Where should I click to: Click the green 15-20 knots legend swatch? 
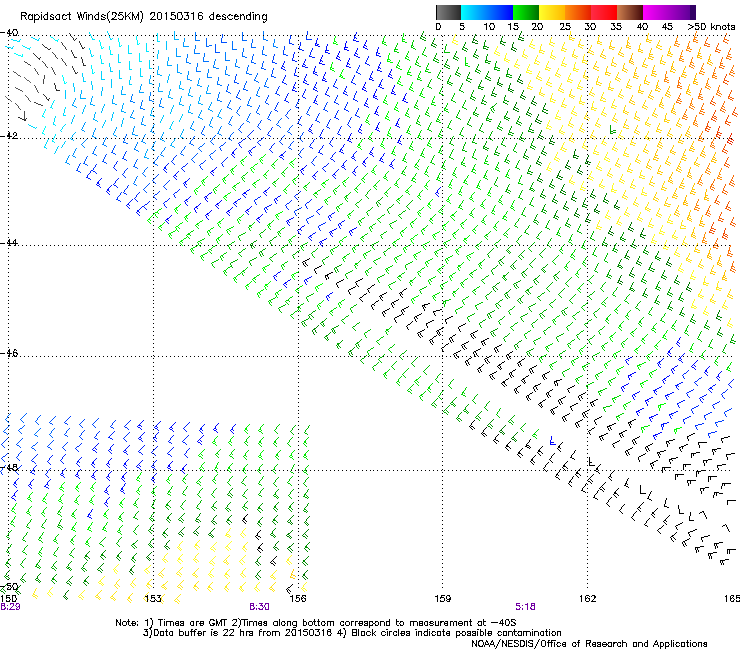526,12
